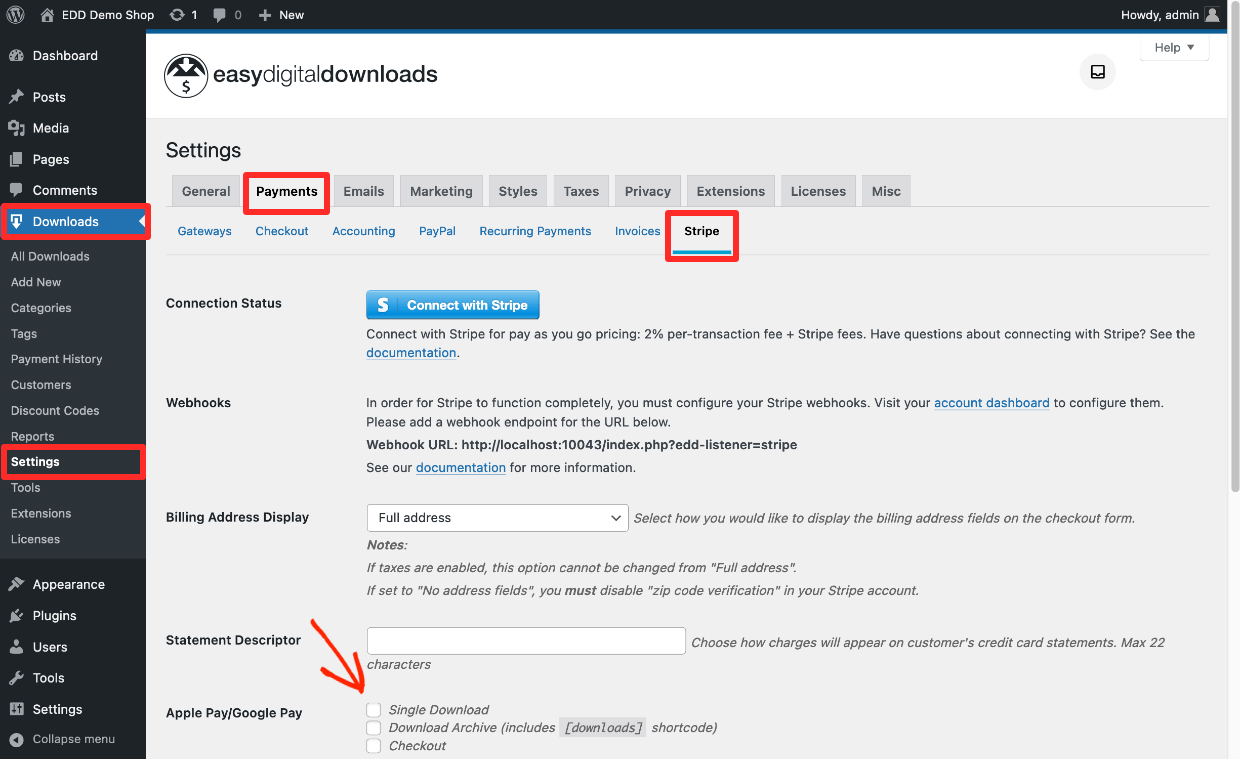Image resolution: width=1240 pixels, height=759 pixels.
Task: Open the PayPal sub-section
Action: tap(437, 231)
